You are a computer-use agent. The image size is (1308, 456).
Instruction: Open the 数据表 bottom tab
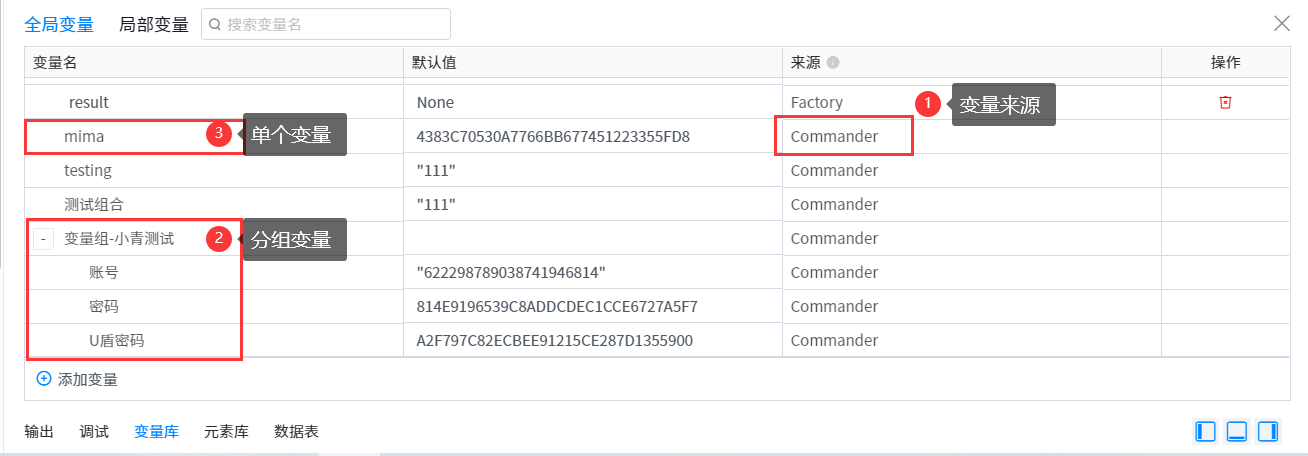(x=296, y=432)
